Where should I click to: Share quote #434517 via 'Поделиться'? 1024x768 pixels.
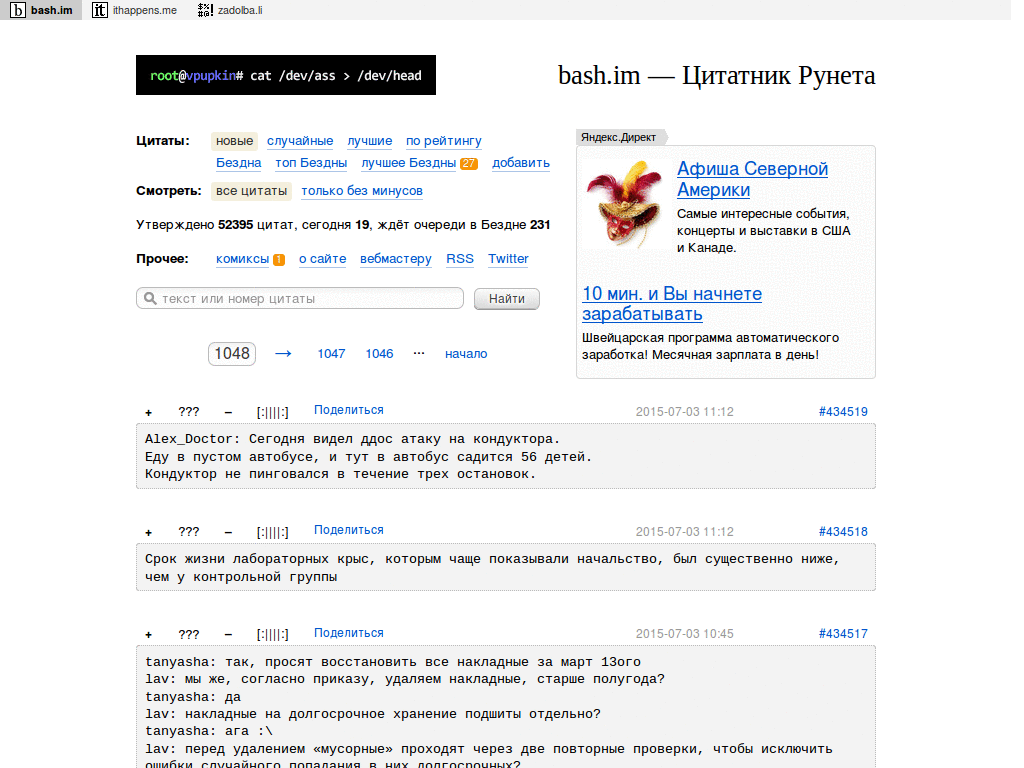tap(349, 633)
